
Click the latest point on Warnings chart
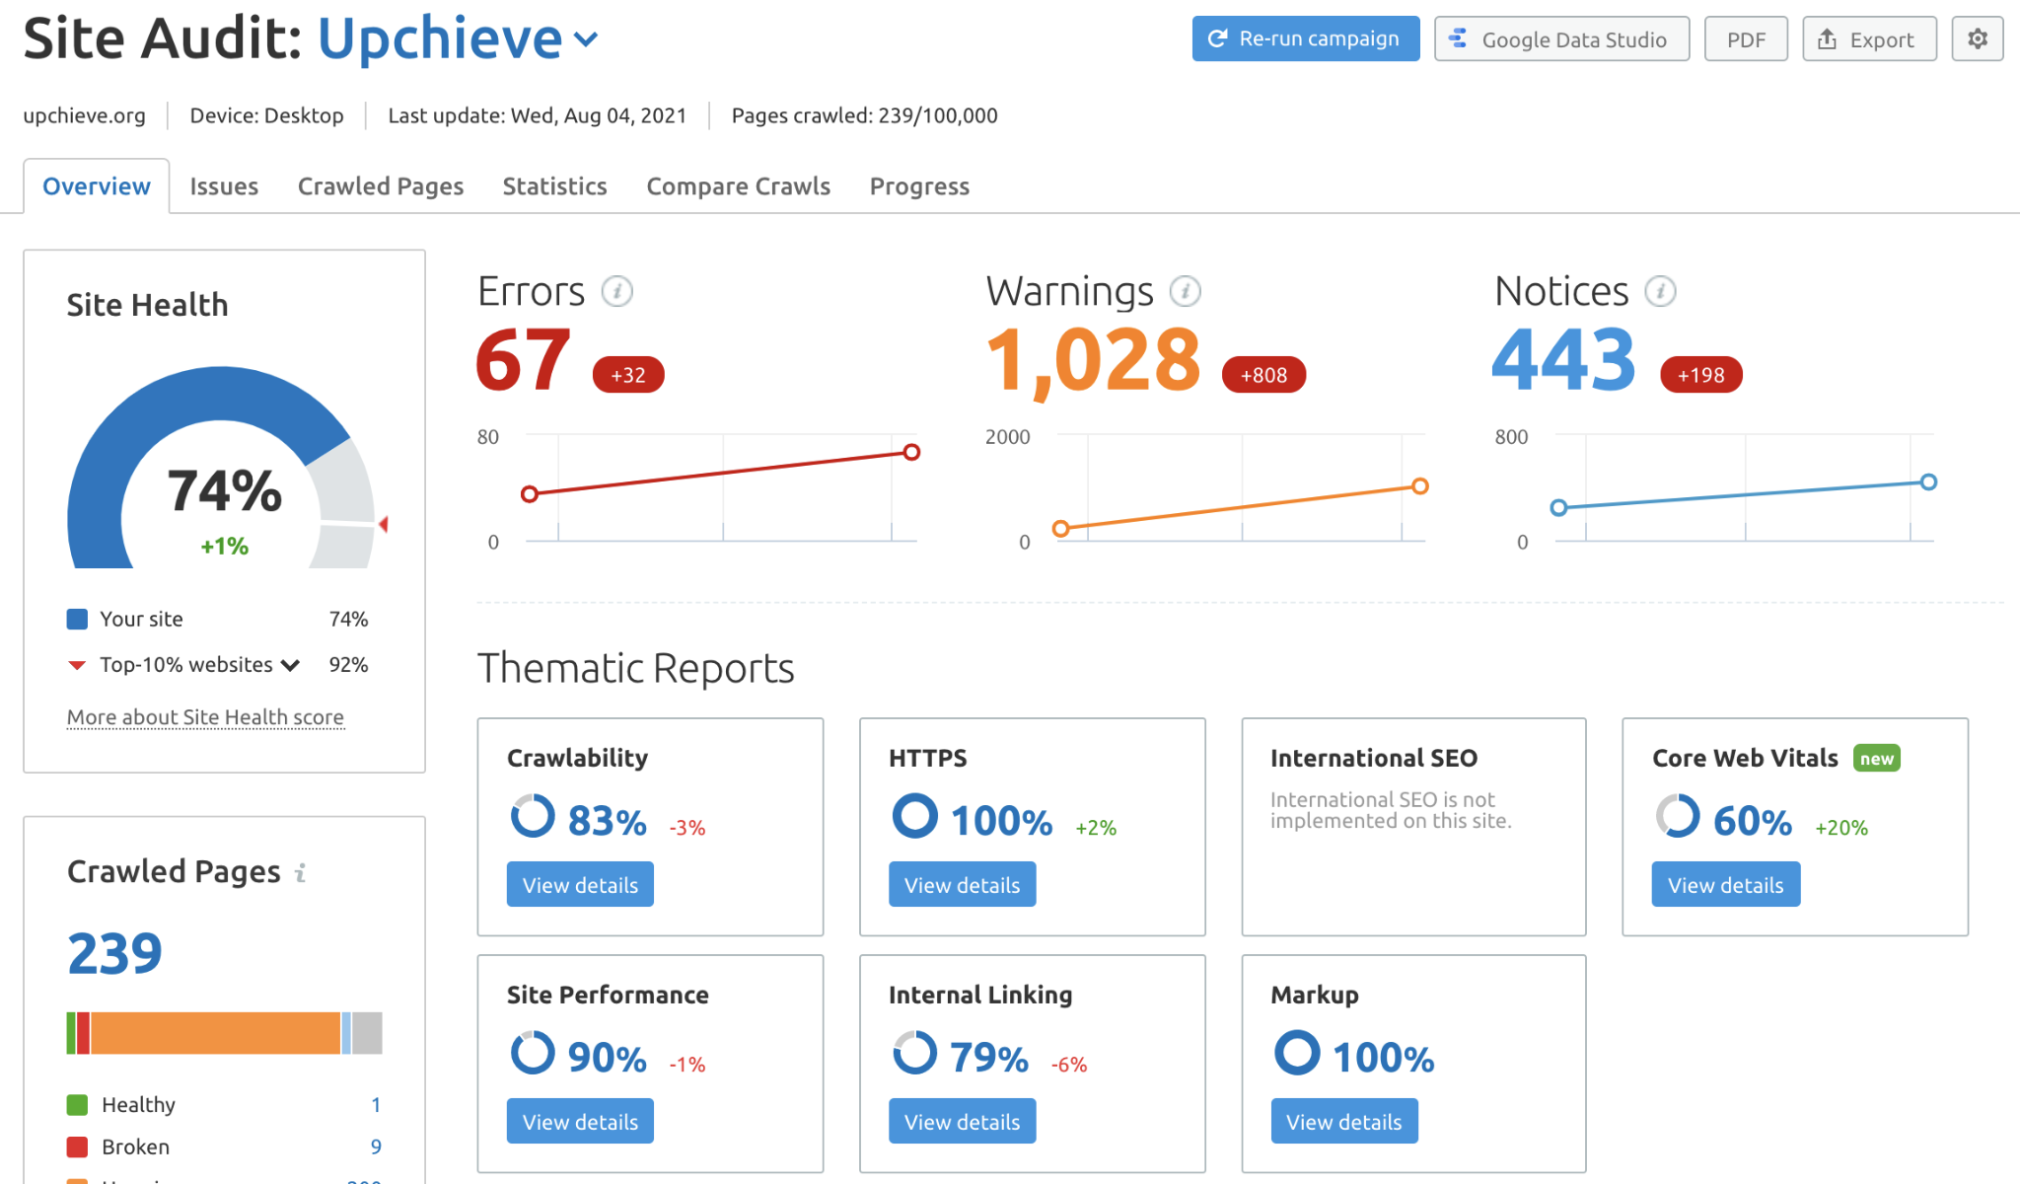(x=1419, y=486)
